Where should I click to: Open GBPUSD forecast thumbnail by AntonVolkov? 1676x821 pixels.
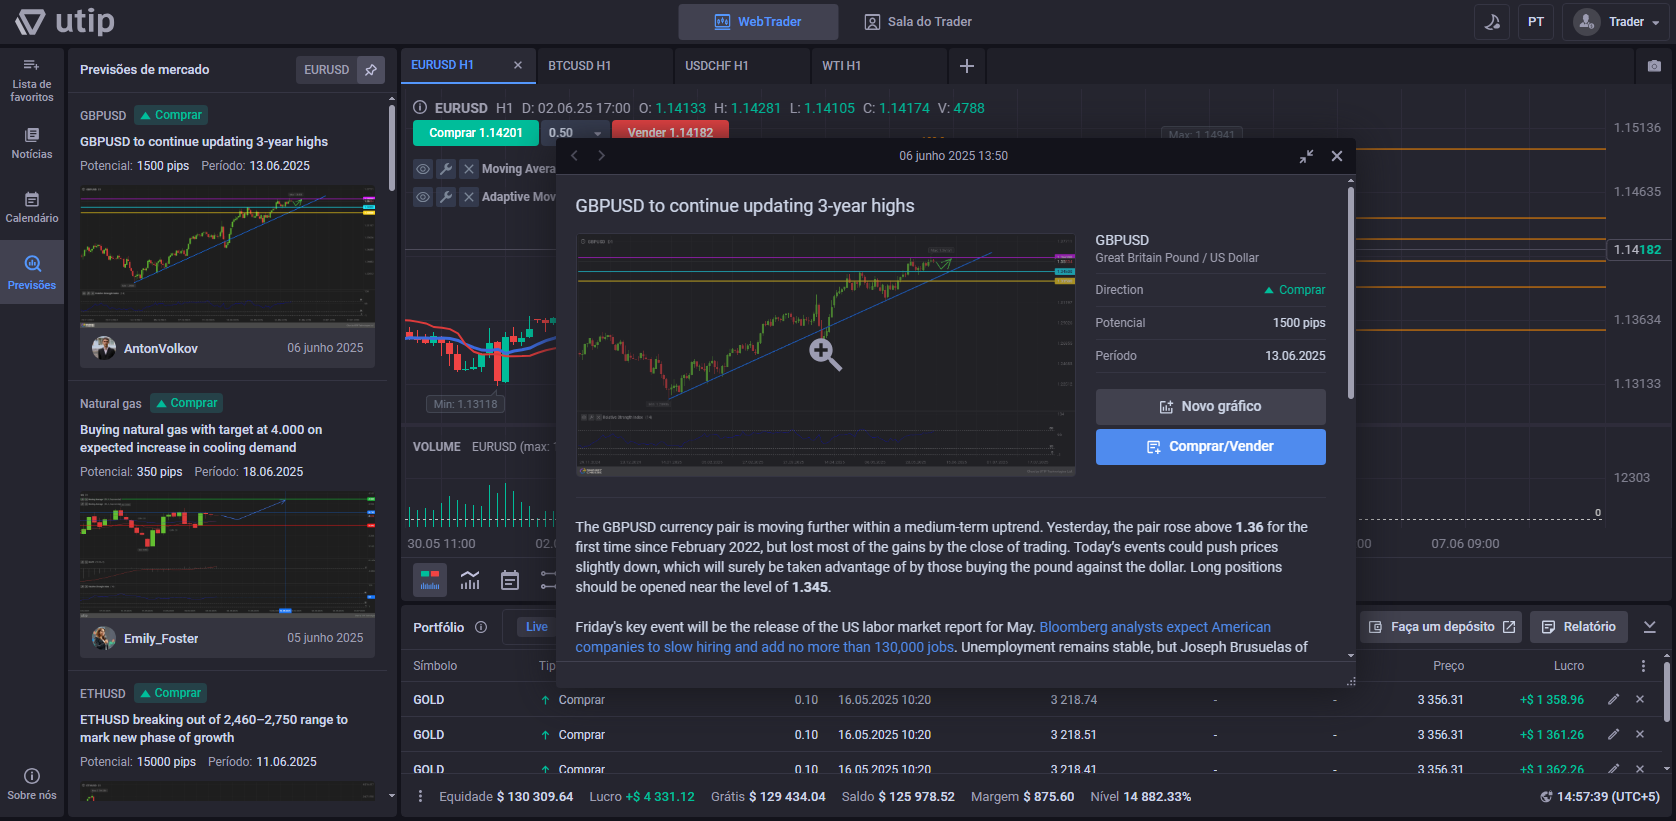click(228, 256)
